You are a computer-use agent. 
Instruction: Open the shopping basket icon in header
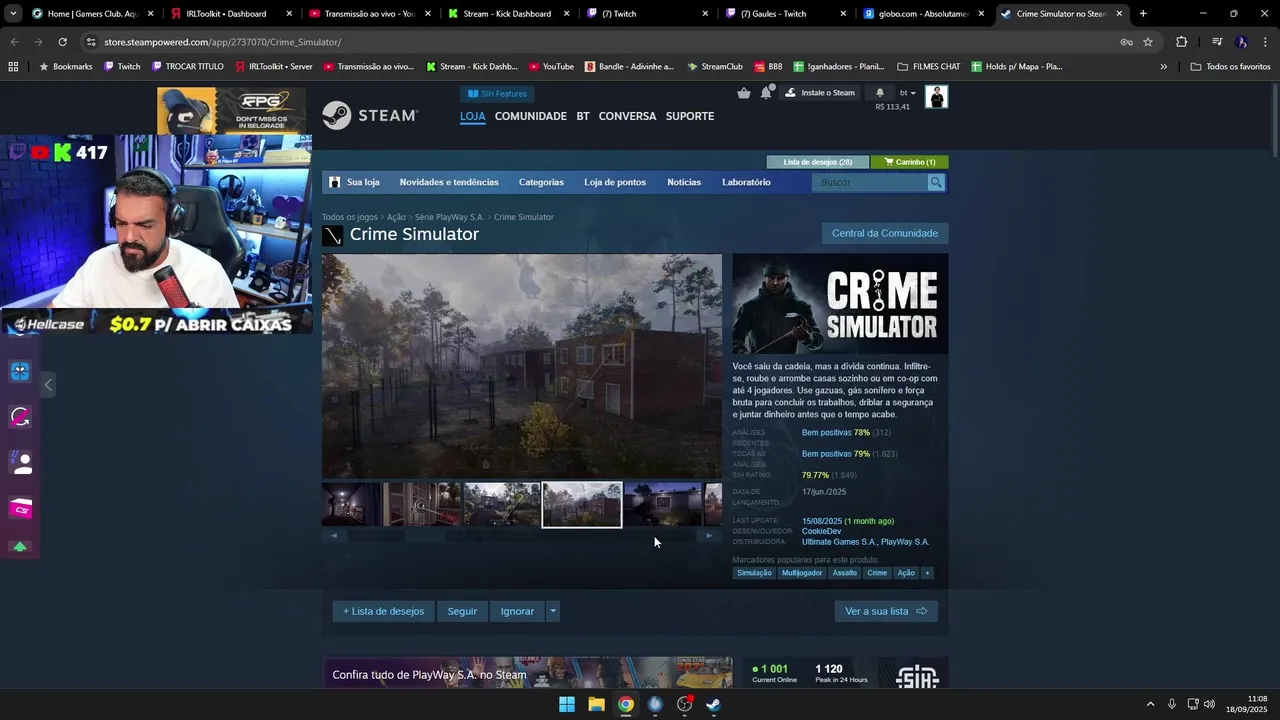tap(744, 93)
